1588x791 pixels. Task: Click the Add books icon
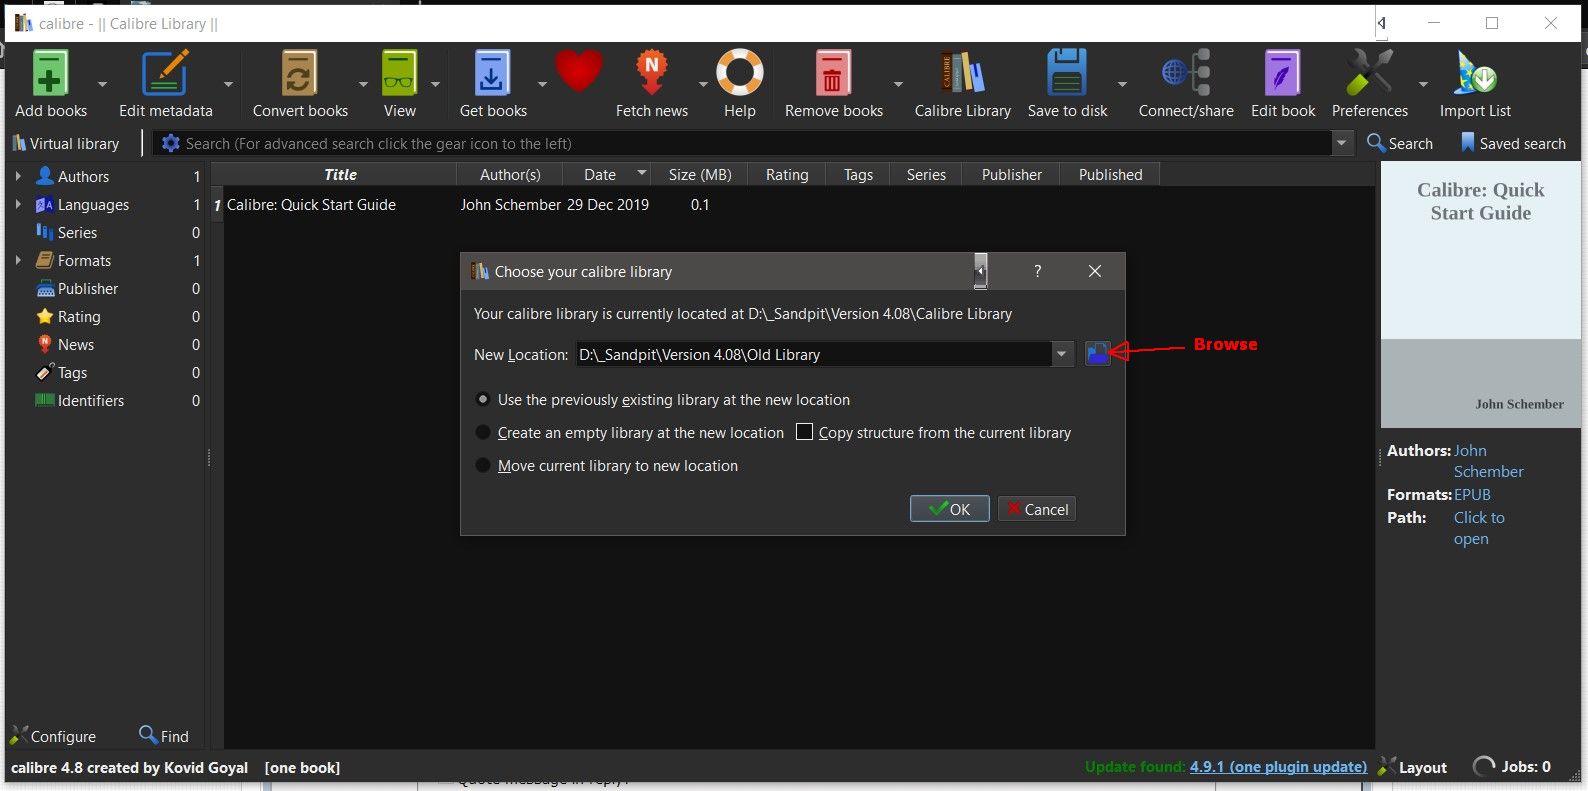(50, 73)
